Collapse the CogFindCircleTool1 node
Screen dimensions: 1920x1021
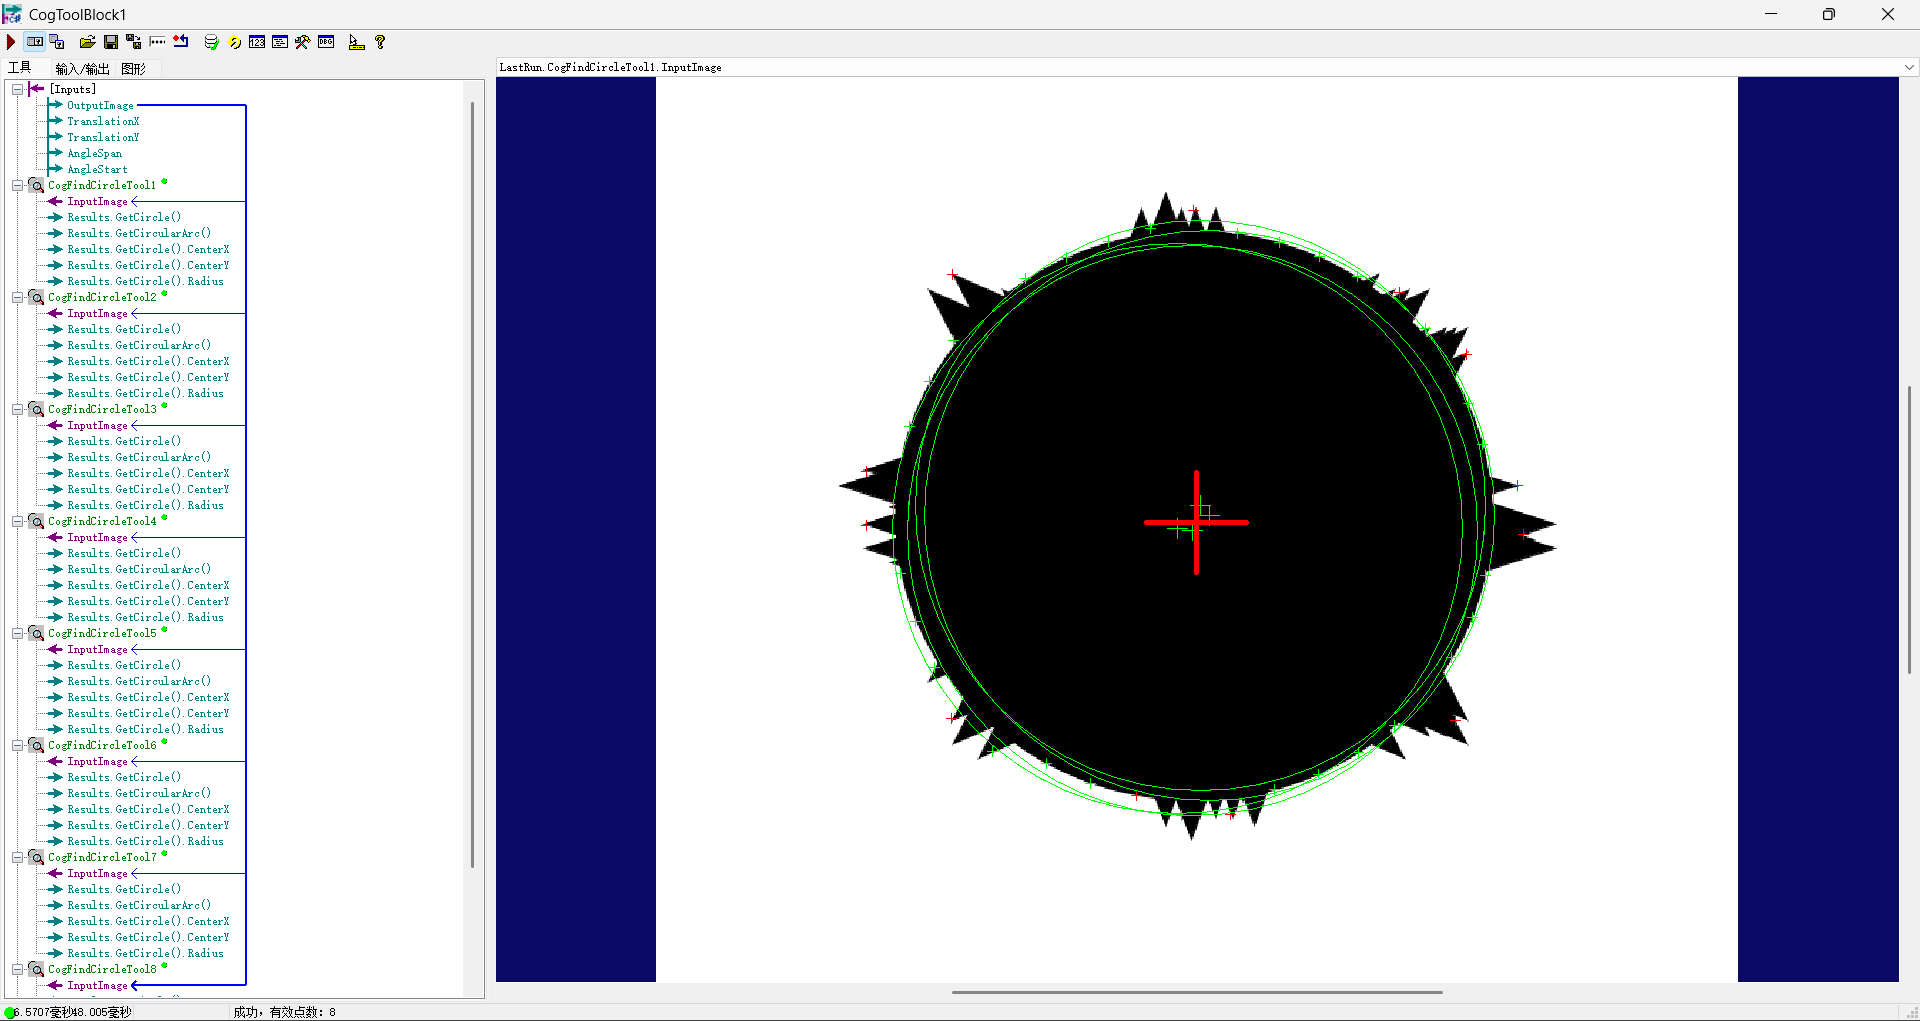pyautogui.click(x=17, y=185)
